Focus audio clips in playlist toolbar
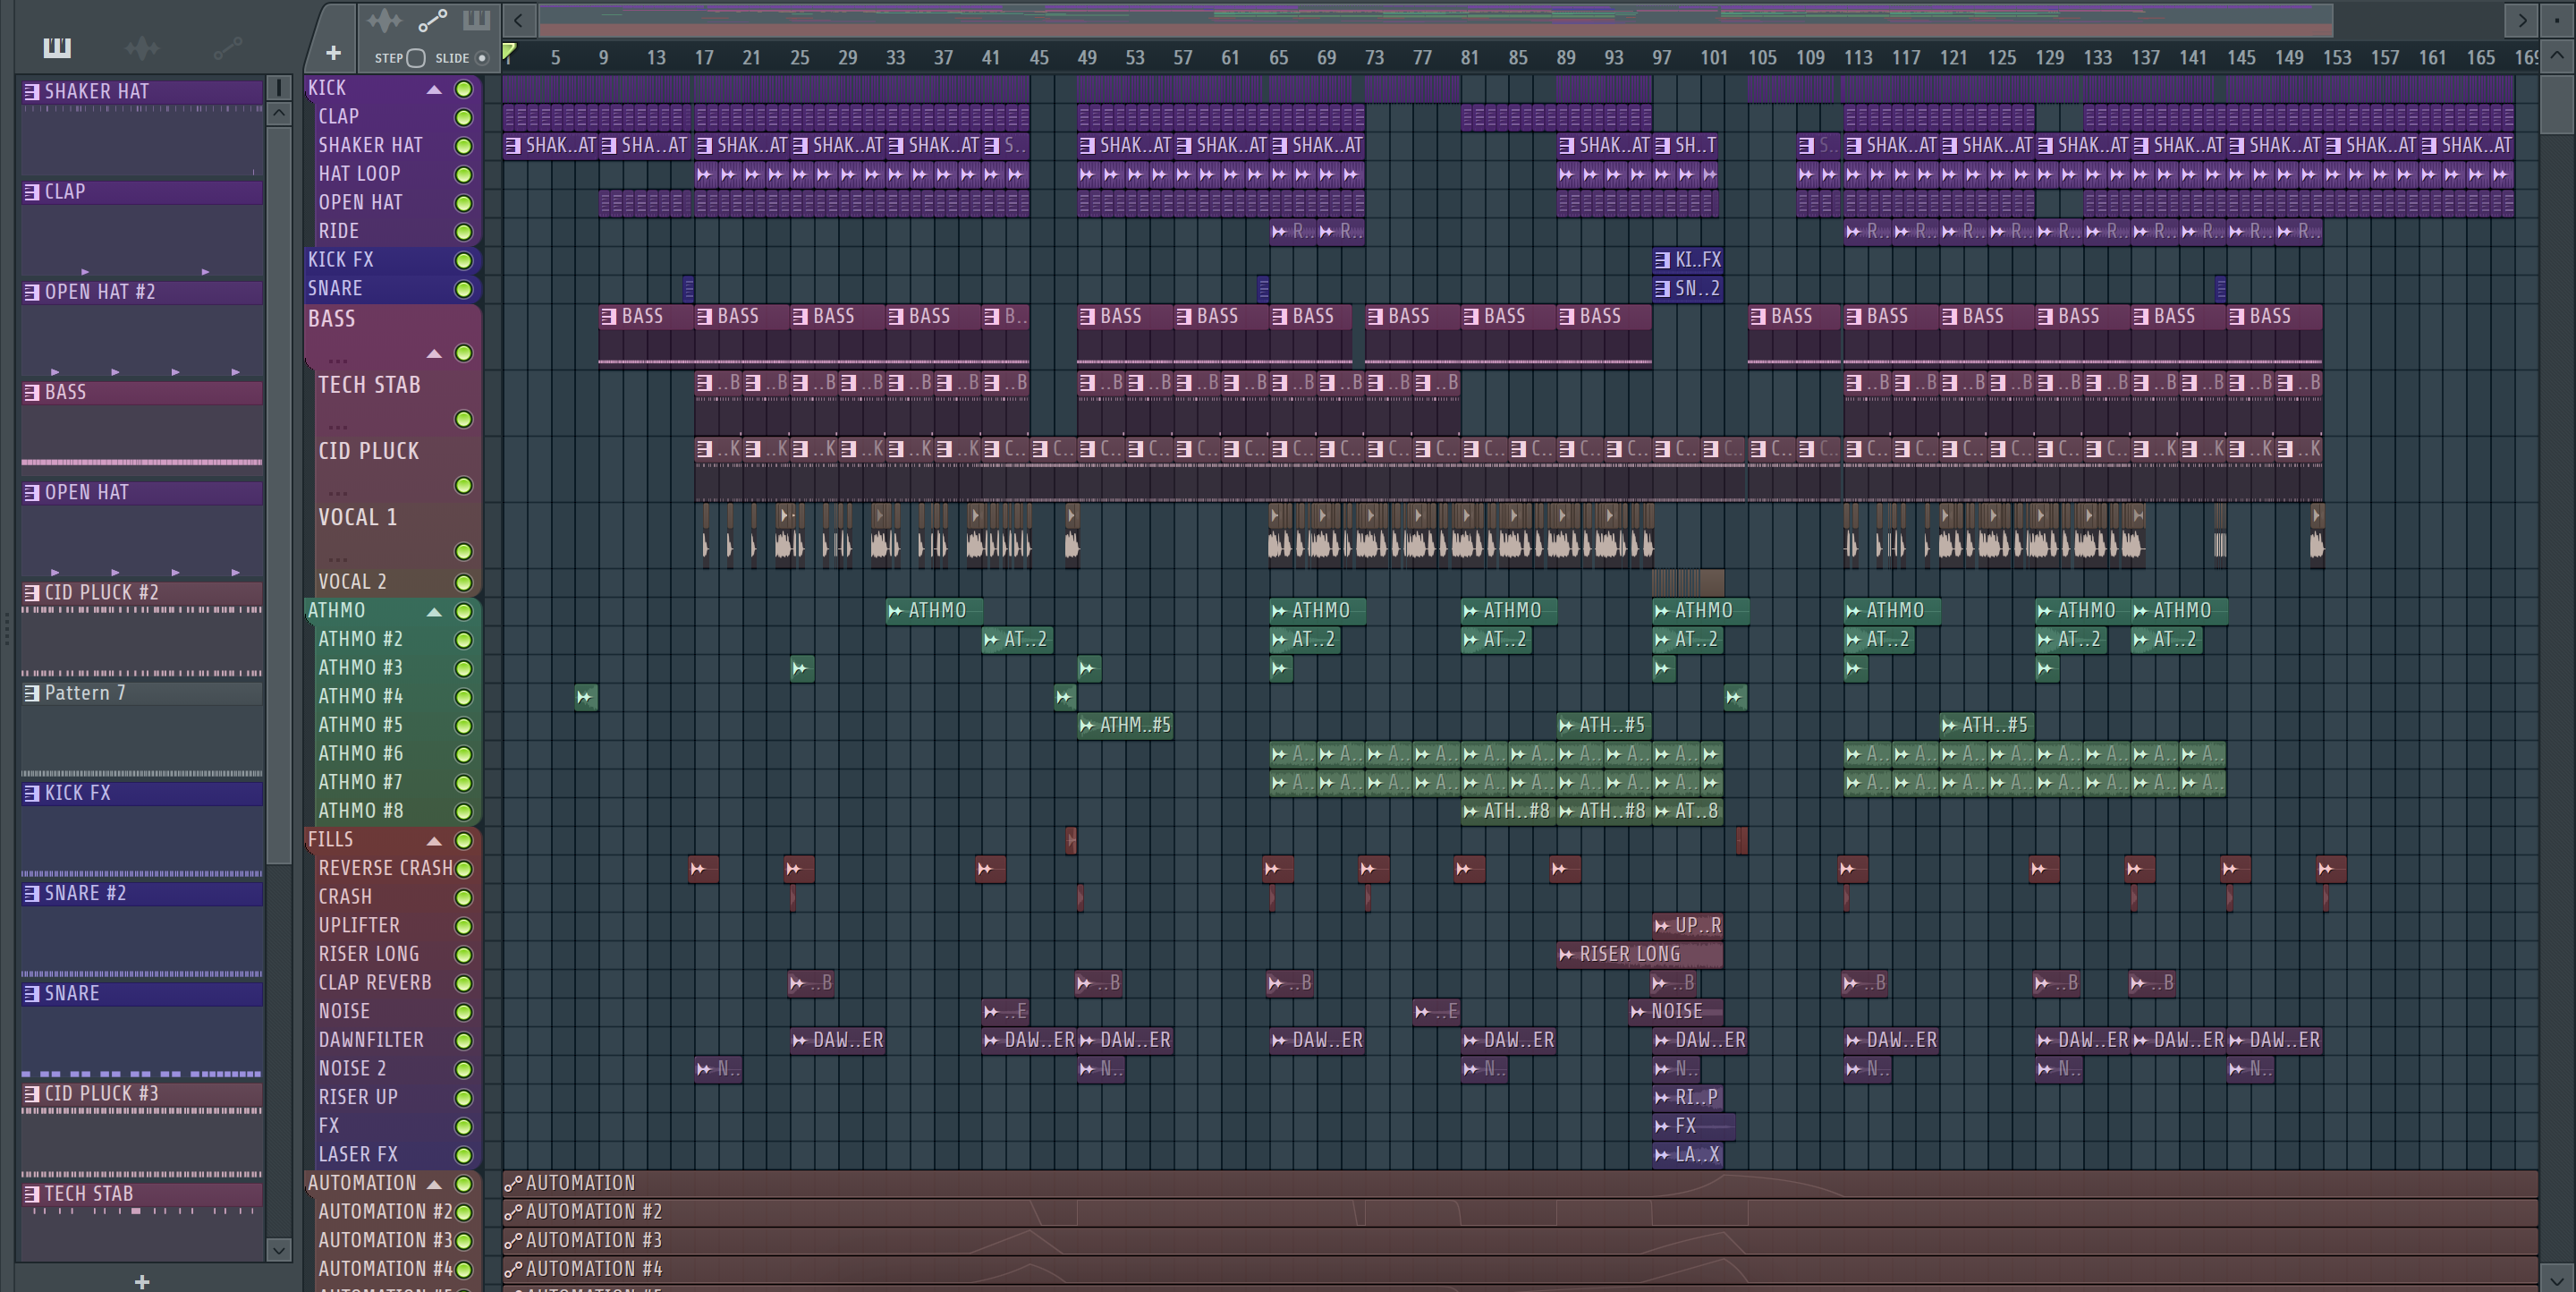The image size is (2576, 1292). point(384,20)
